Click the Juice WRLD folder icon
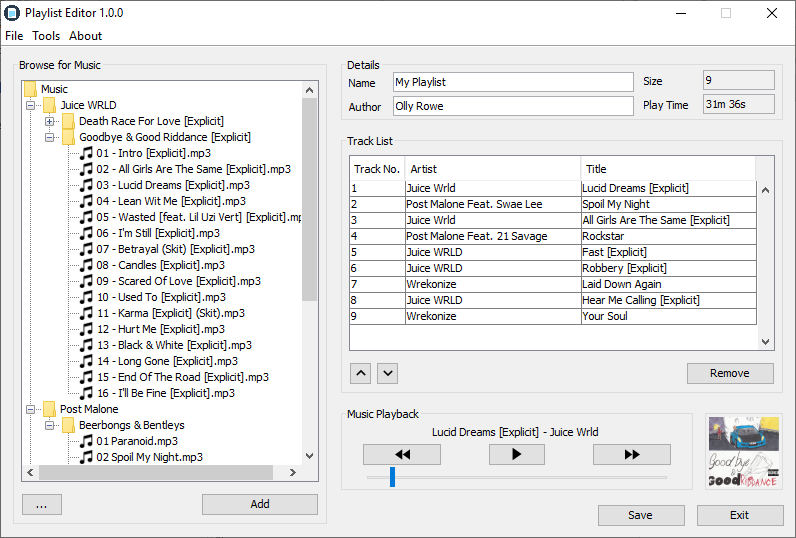Image resolution: width=796 pixels, height=538 pixels. click(x=49, y=105)
